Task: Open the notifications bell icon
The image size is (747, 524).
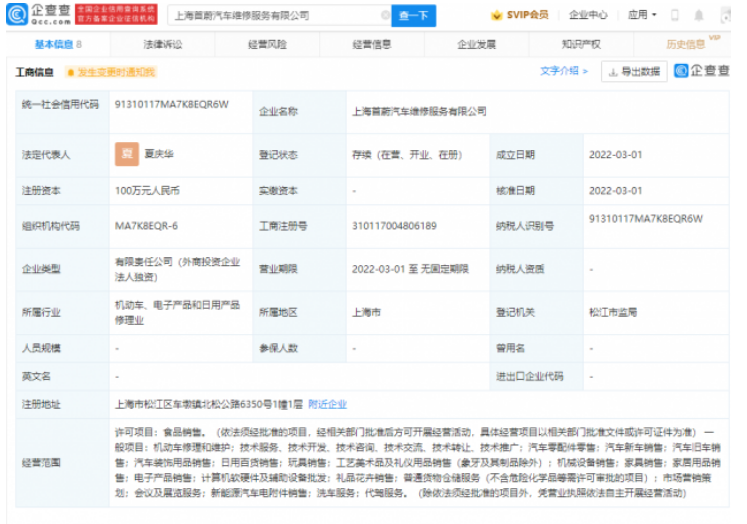Action: point(698,15)
